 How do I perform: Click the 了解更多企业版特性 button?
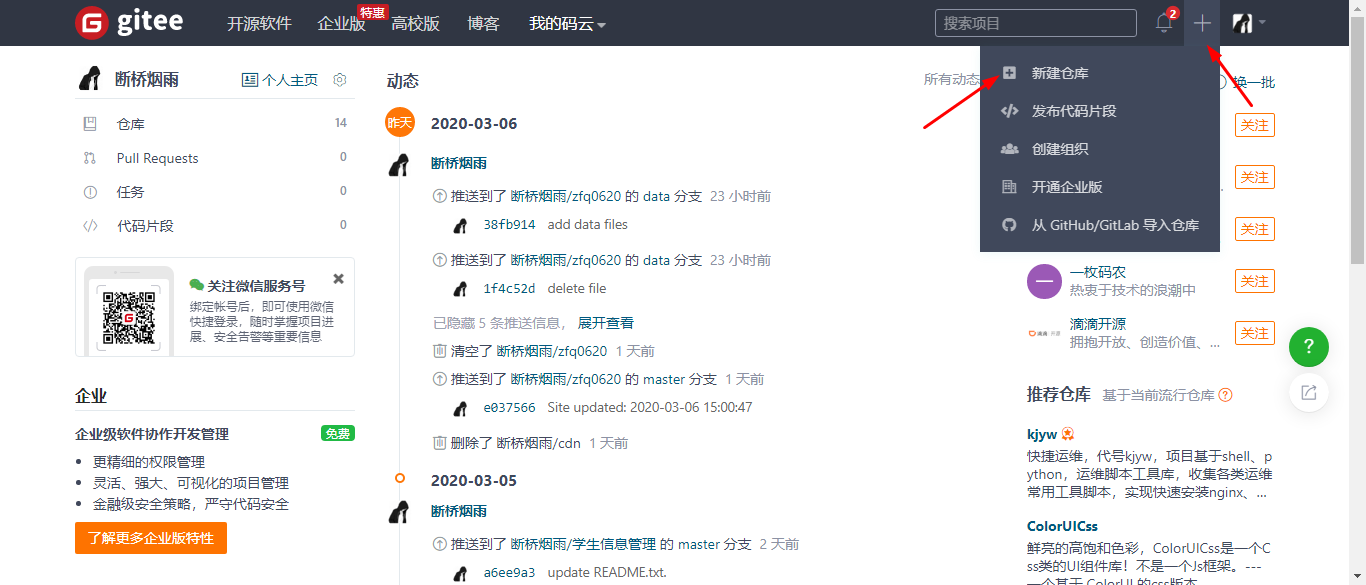150,537
